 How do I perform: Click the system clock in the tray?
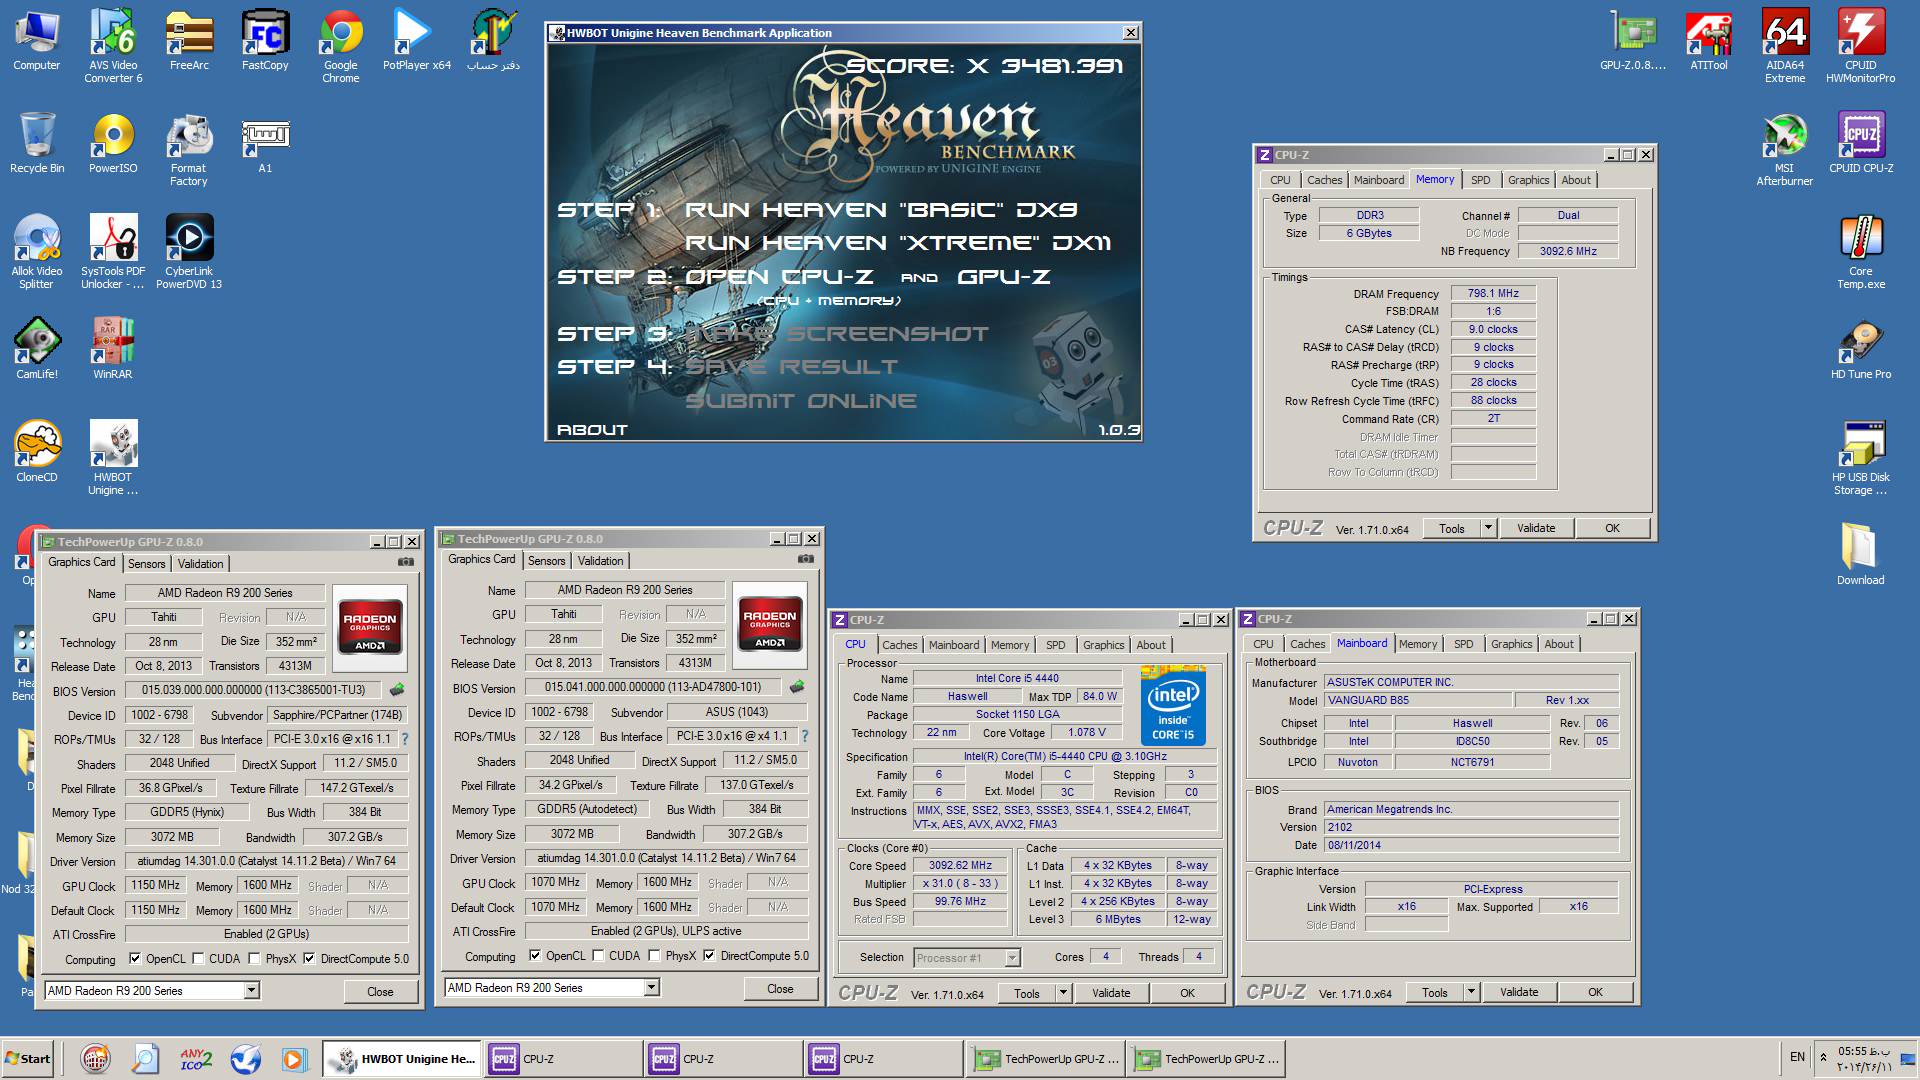pos(1864,1059)
